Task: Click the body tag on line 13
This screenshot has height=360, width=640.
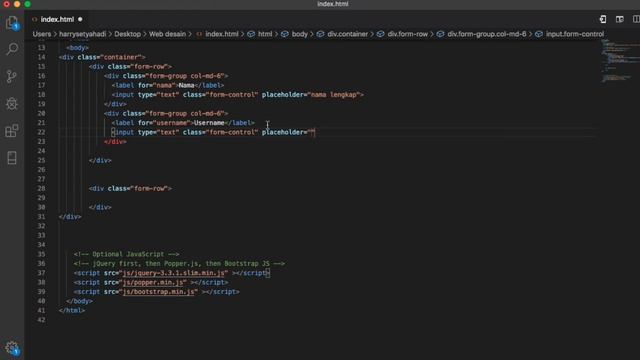Action: pyautogui.click(x=78, y=48)
